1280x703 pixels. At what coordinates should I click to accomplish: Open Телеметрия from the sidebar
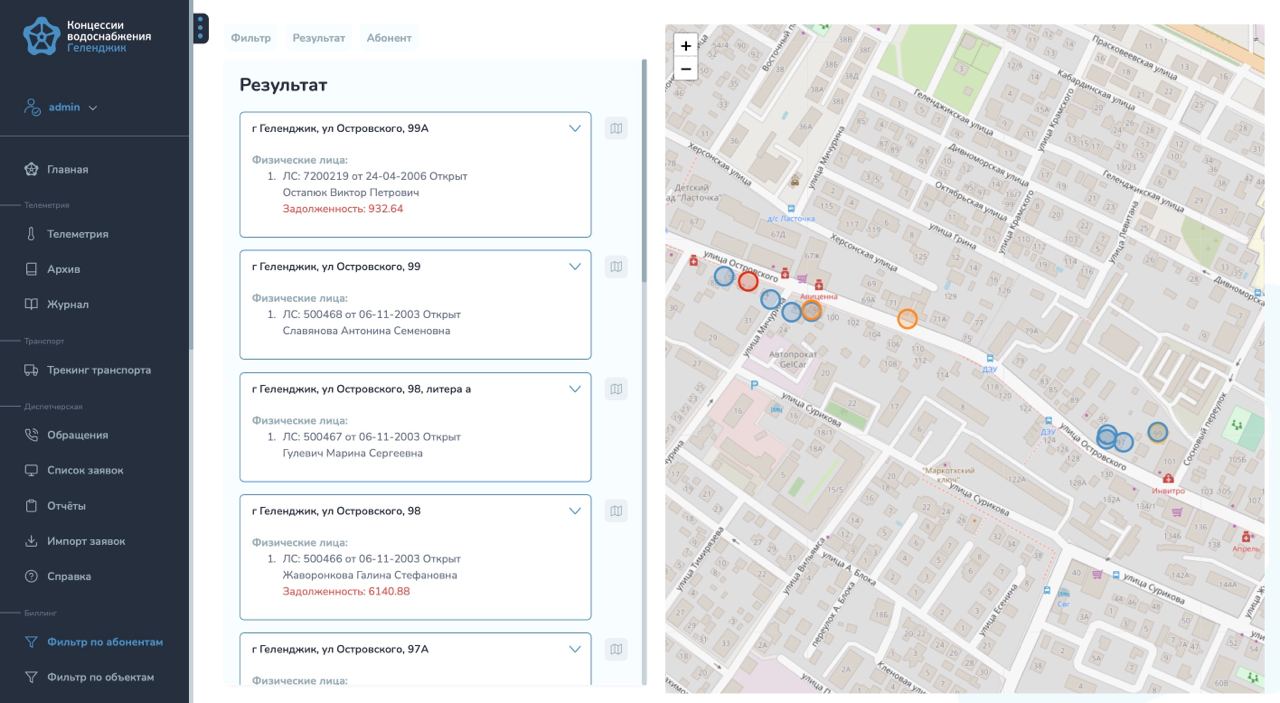pyautogui.click(x=77, y=234)
